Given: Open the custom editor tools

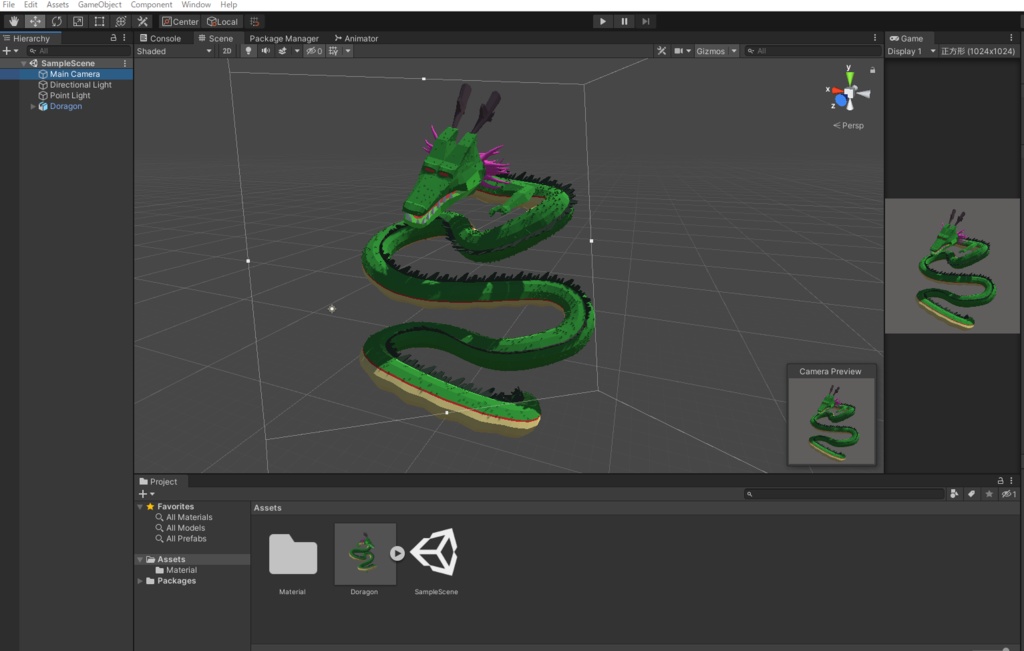Looking at the screenshot, I should tap(142, 22).
